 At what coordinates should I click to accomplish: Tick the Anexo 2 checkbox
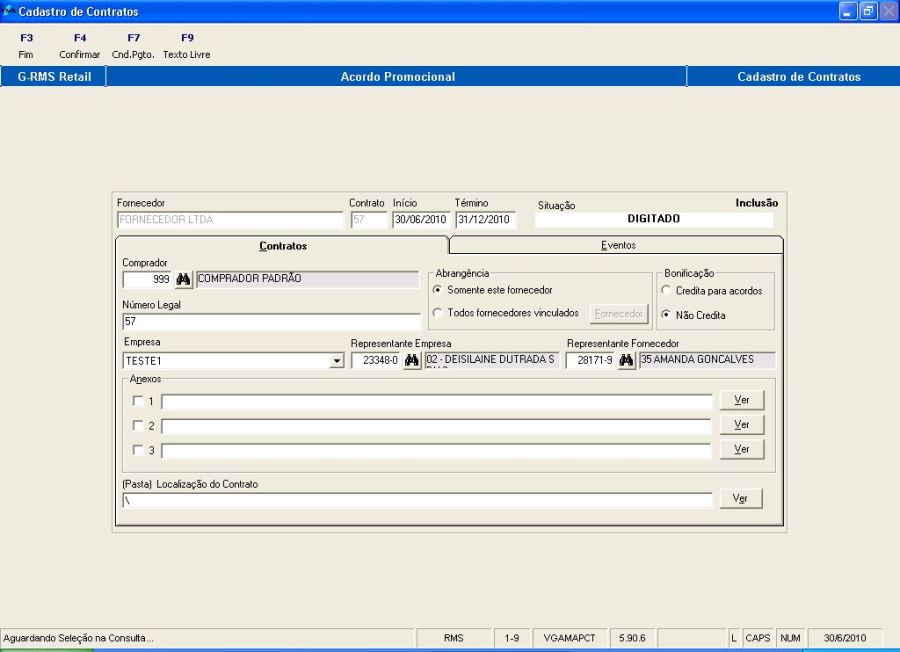pos(138,426)
